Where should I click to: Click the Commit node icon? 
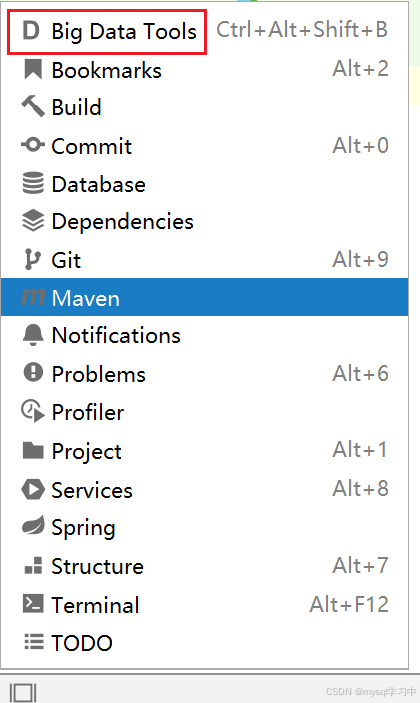[33, 145]
